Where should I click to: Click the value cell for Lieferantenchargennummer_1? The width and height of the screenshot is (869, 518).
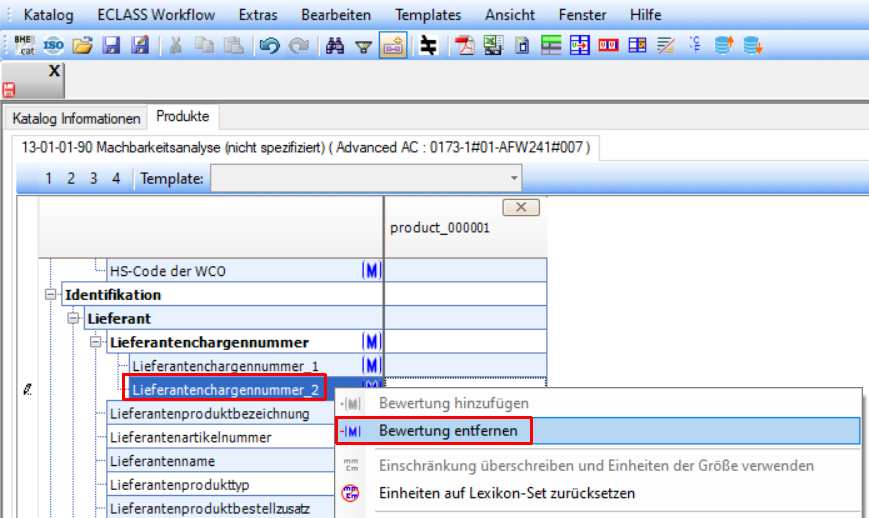click(x=466, y=366)
